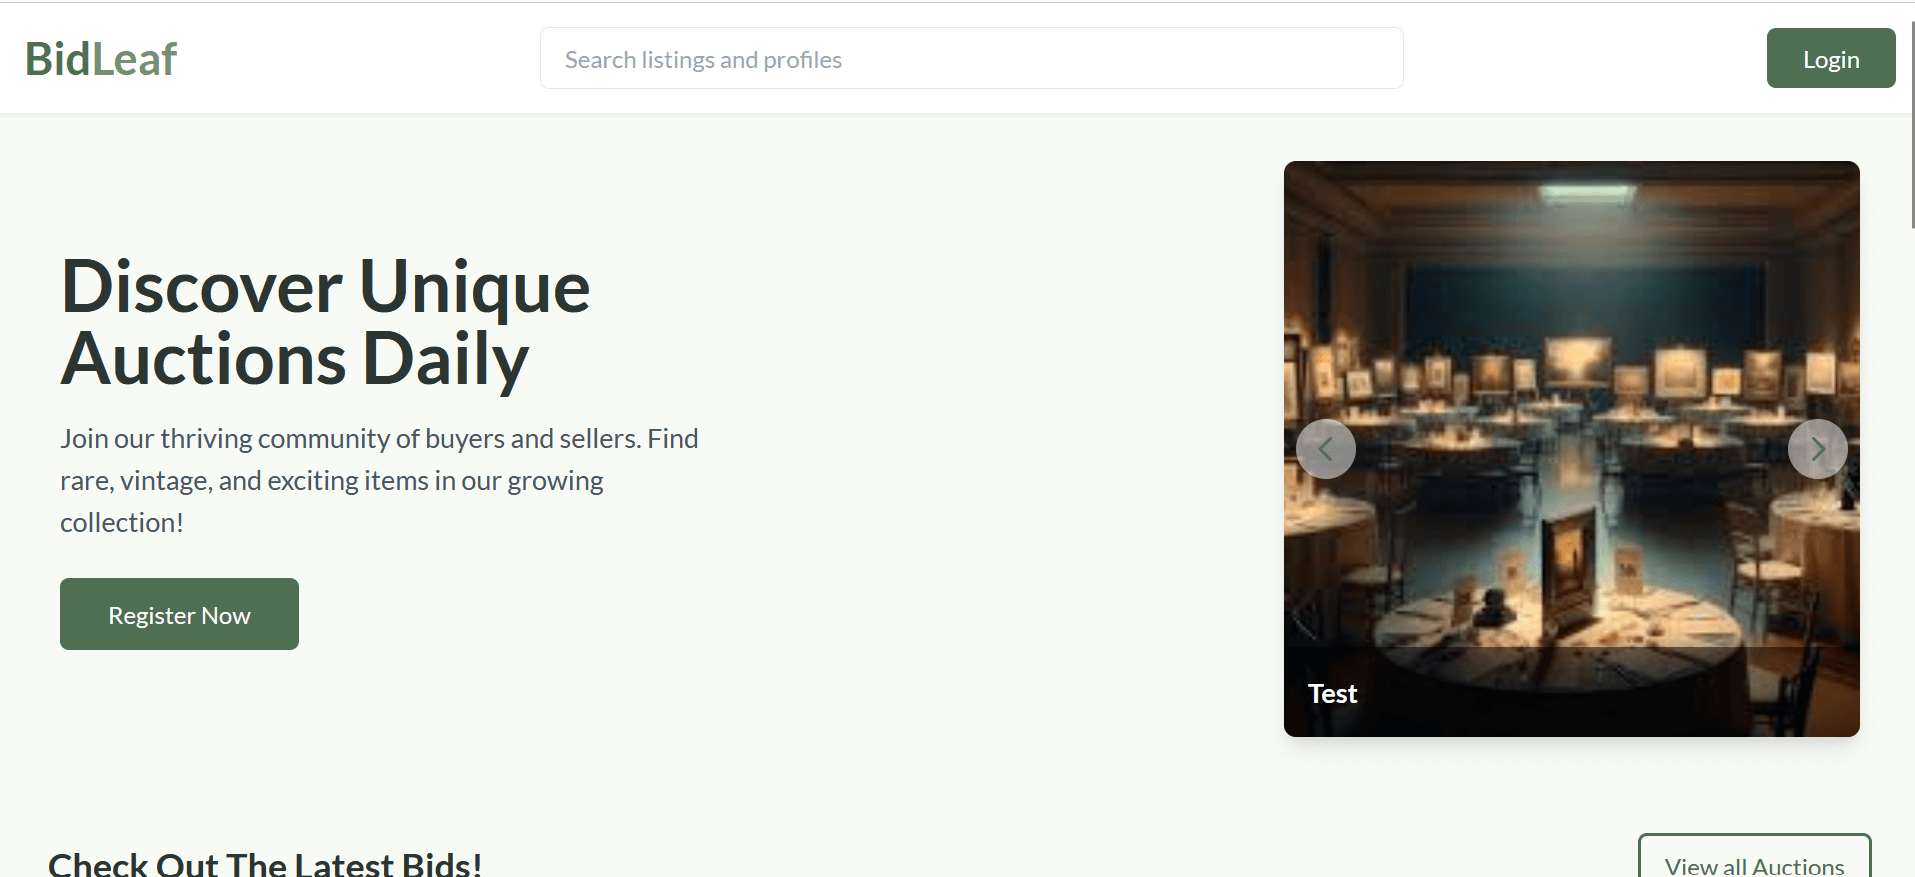This screenshot has height=877, width=1915.
Task: Click the word "collection!" in the hero text
Action: pyautogui.click(x=121, y=523)
